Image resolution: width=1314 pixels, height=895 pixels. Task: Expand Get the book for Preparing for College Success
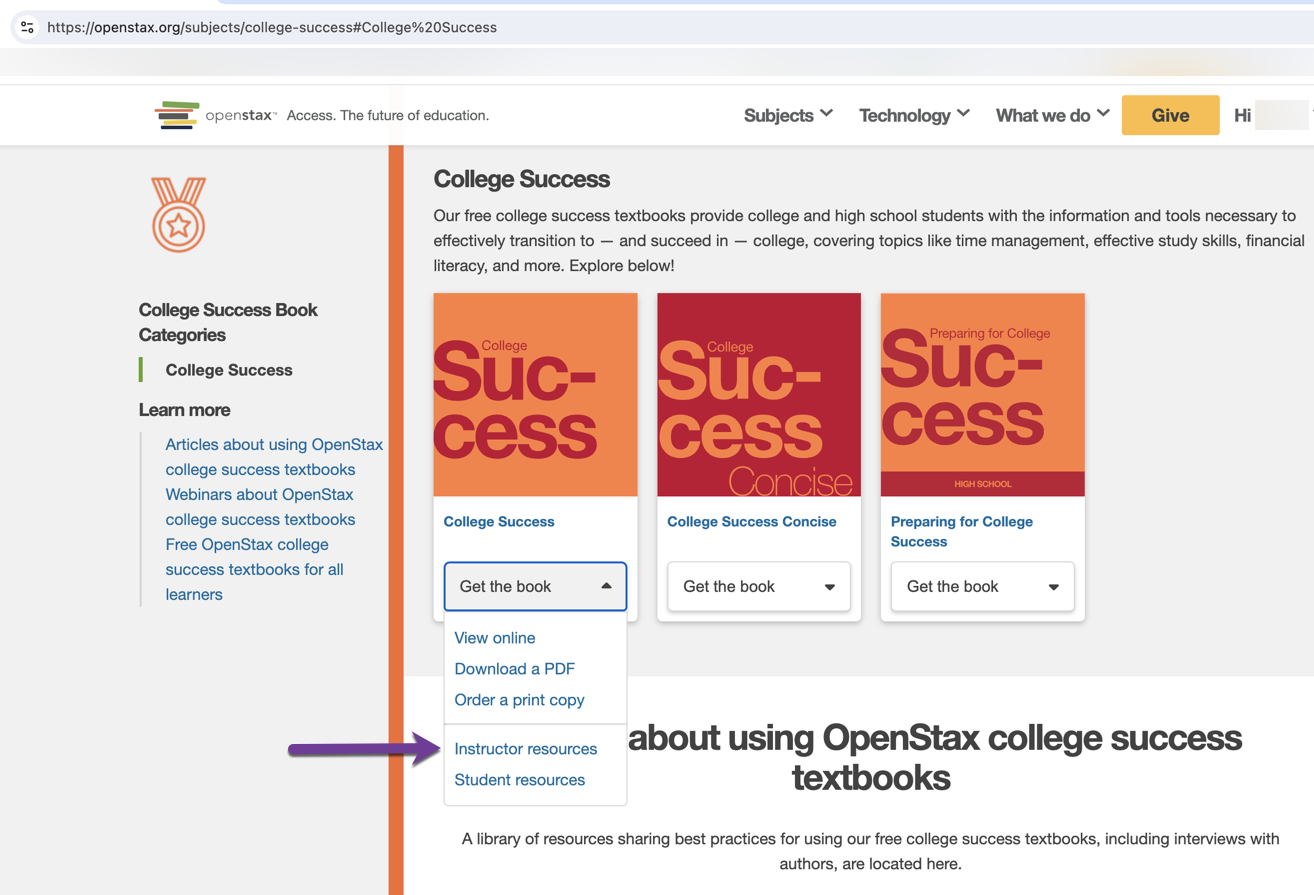(x=982, y=587)
